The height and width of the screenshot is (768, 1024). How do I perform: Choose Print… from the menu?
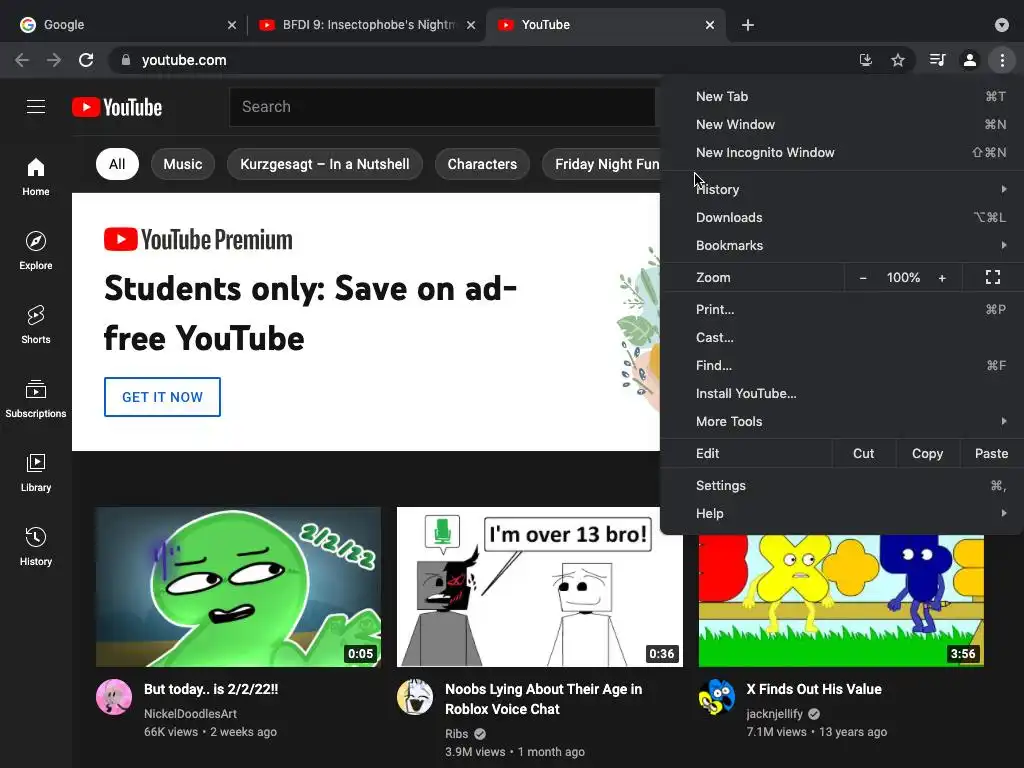pyautogui.click(x=841, y=309)
